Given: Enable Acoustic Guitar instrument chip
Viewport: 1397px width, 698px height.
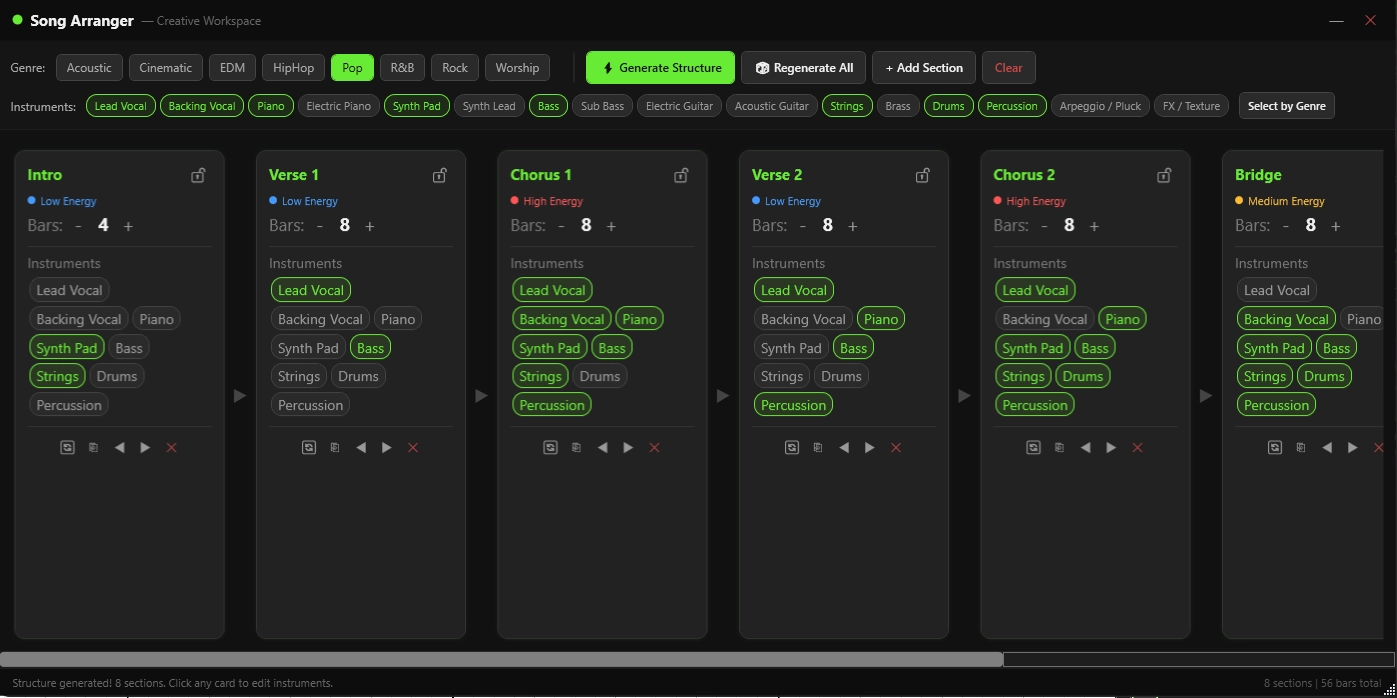Looking at the screenshot, I should tap(772, 106).
